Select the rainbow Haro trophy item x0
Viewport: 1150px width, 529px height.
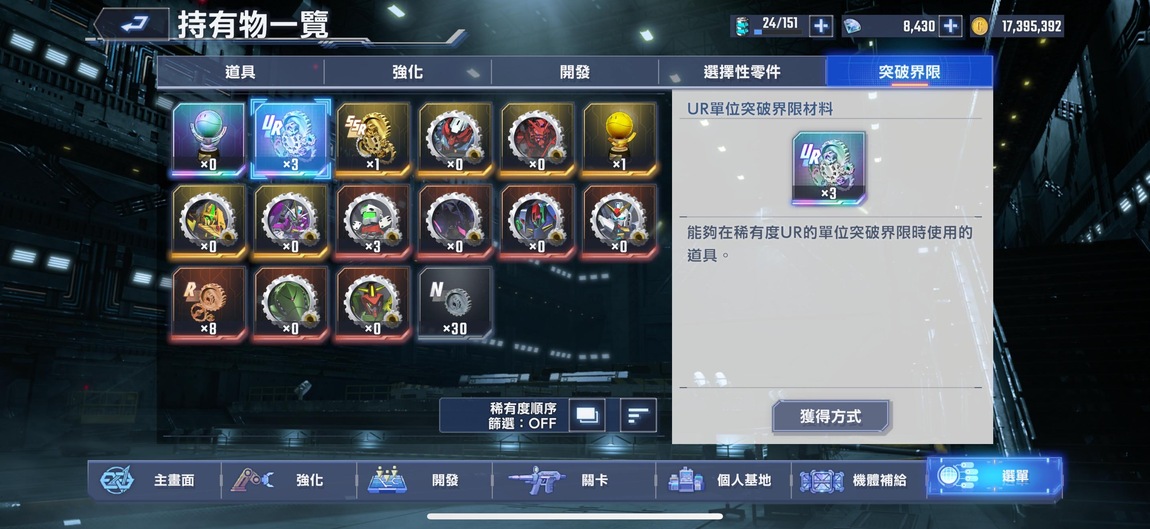(x=209, y=139)
